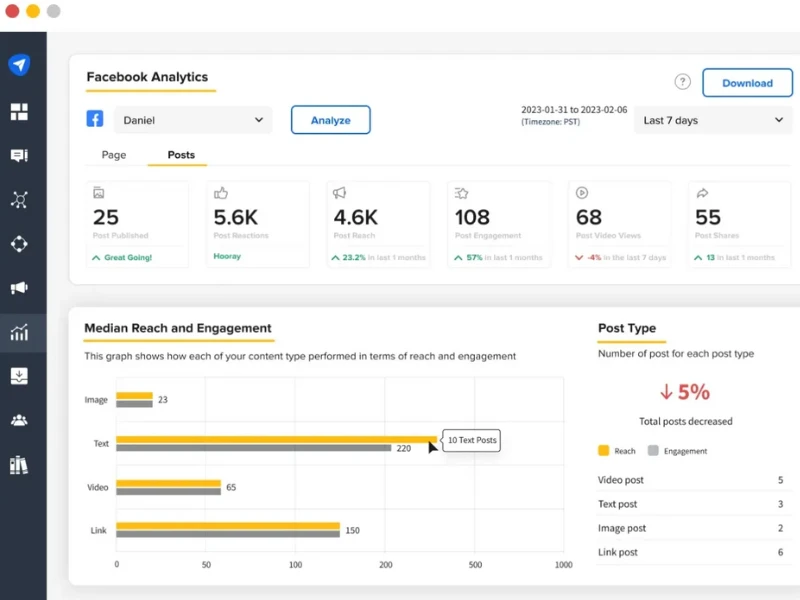The image size is (800, 600).
Task: Click the -4% in the last 7 days text
Action: click(x=627, y=258)
